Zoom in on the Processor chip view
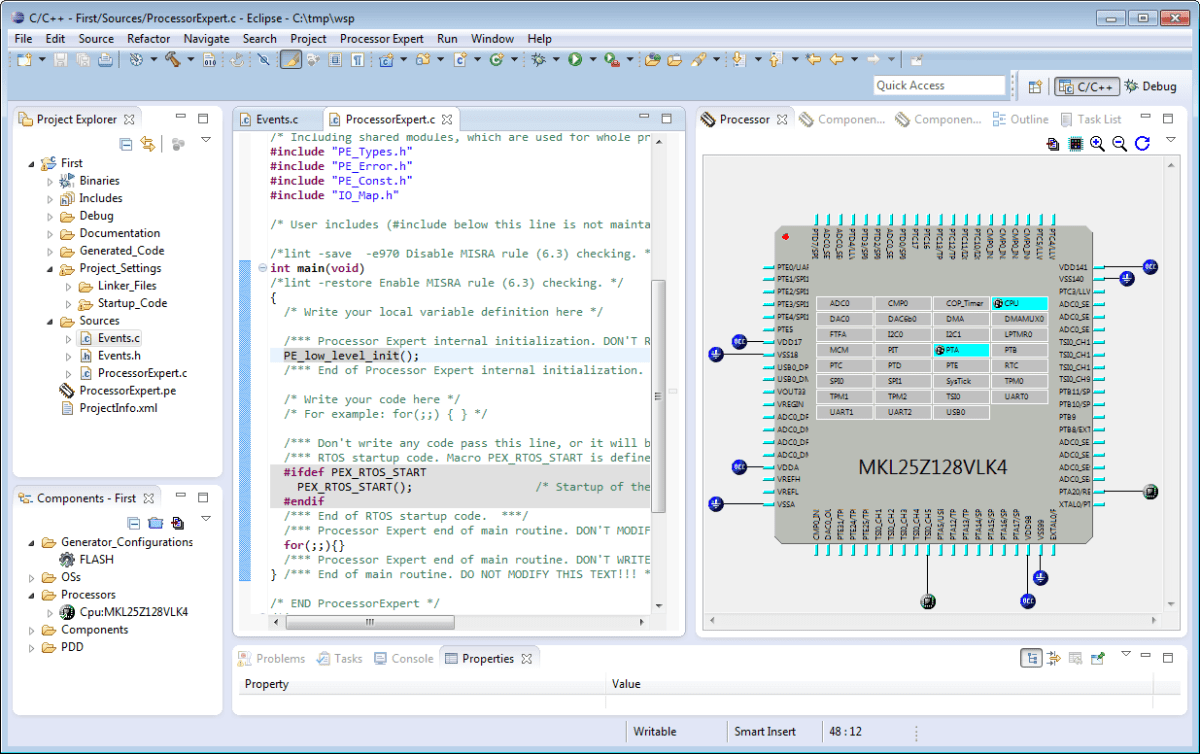Image resolution: width=1200 pixels, height=754 pixels. (x=1096, y=143)
